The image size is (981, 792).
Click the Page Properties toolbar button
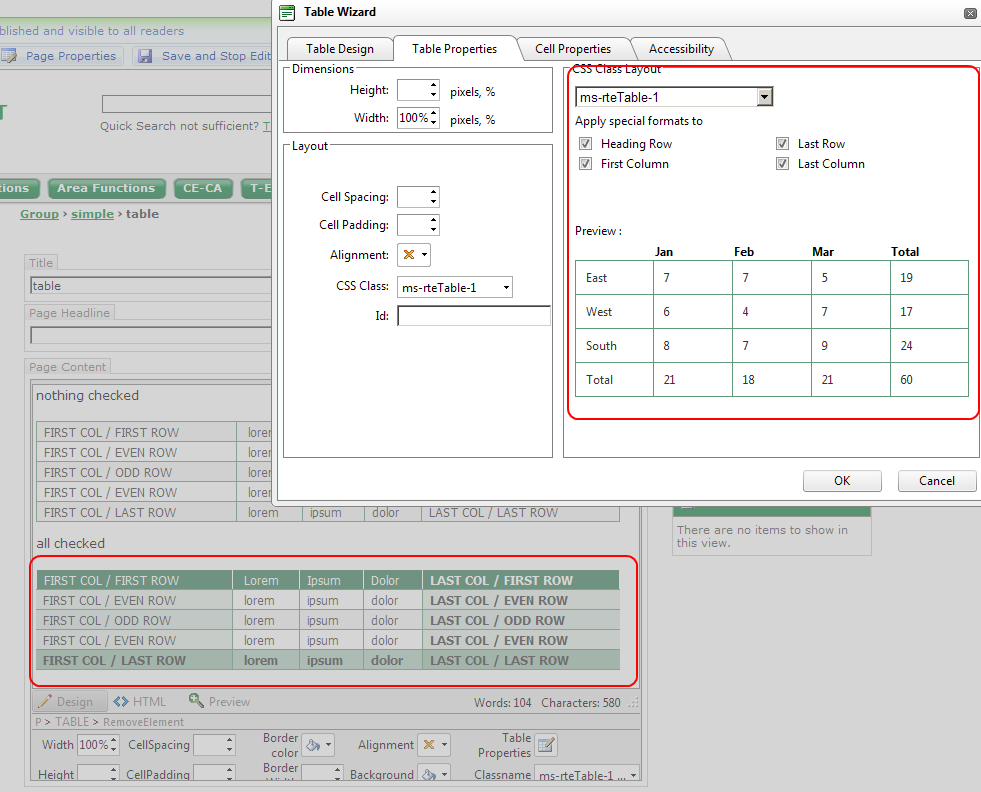[x=62, y=56]
